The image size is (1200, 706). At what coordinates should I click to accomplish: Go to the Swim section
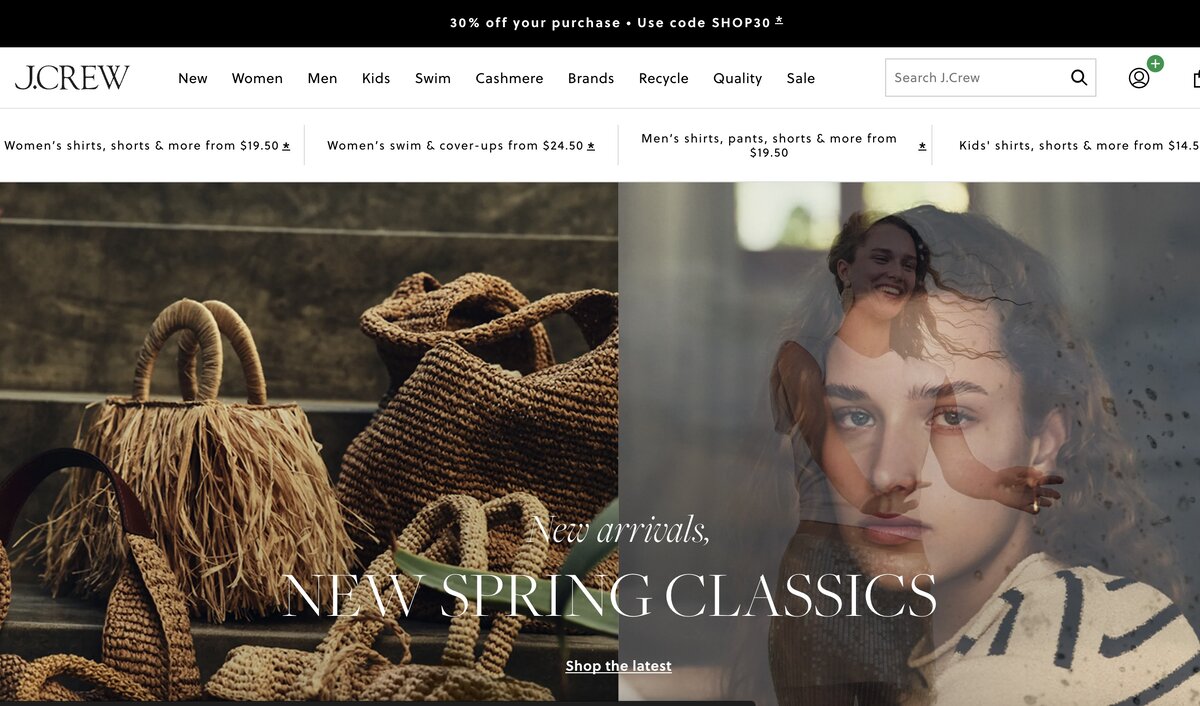point(433,78)
